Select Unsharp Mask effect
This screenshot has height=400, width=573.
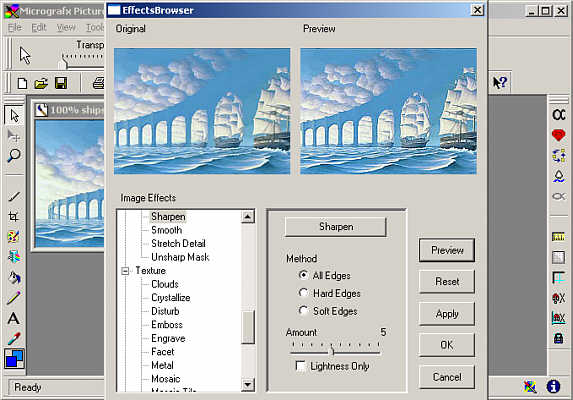tap(180, 257)
